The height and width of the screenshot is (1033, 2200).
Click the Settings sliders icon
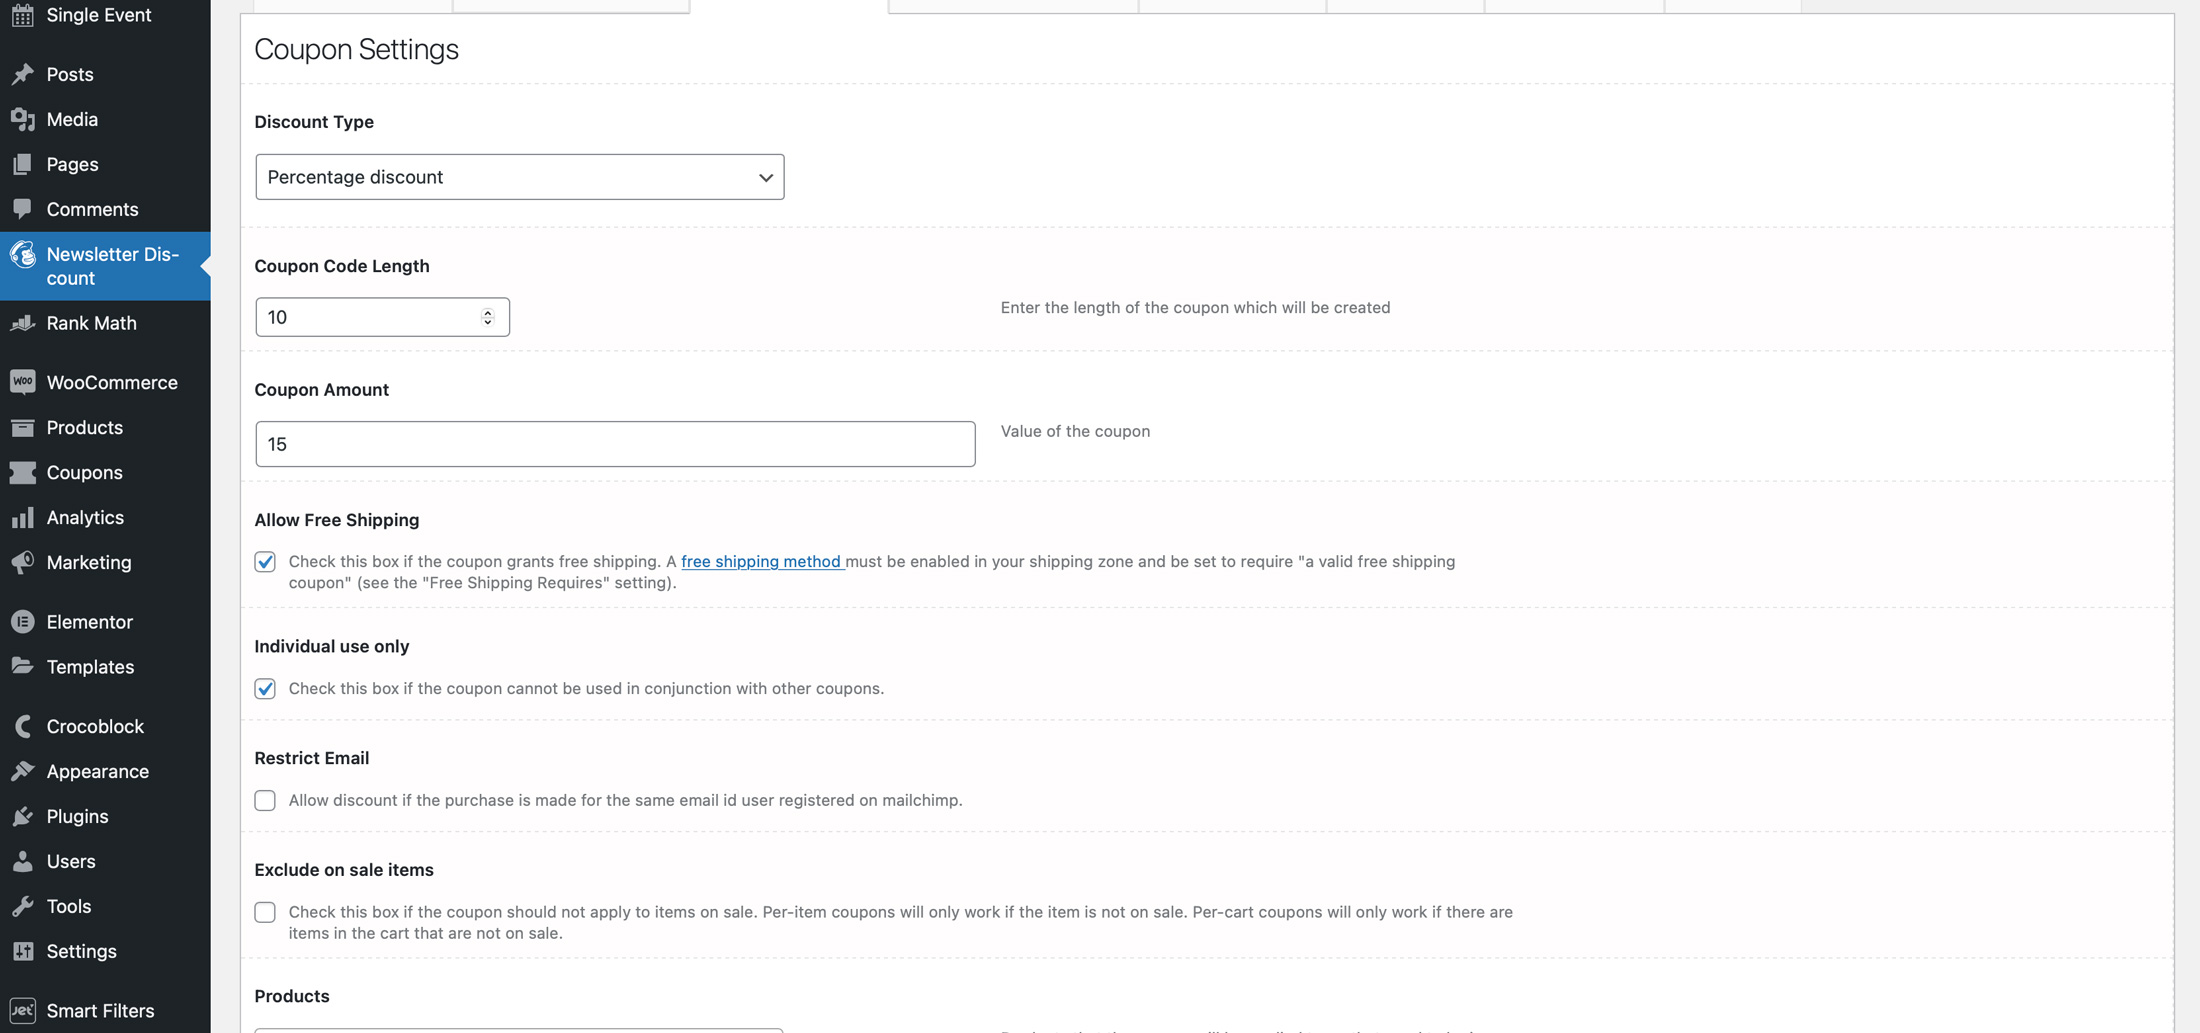(22, 951)
